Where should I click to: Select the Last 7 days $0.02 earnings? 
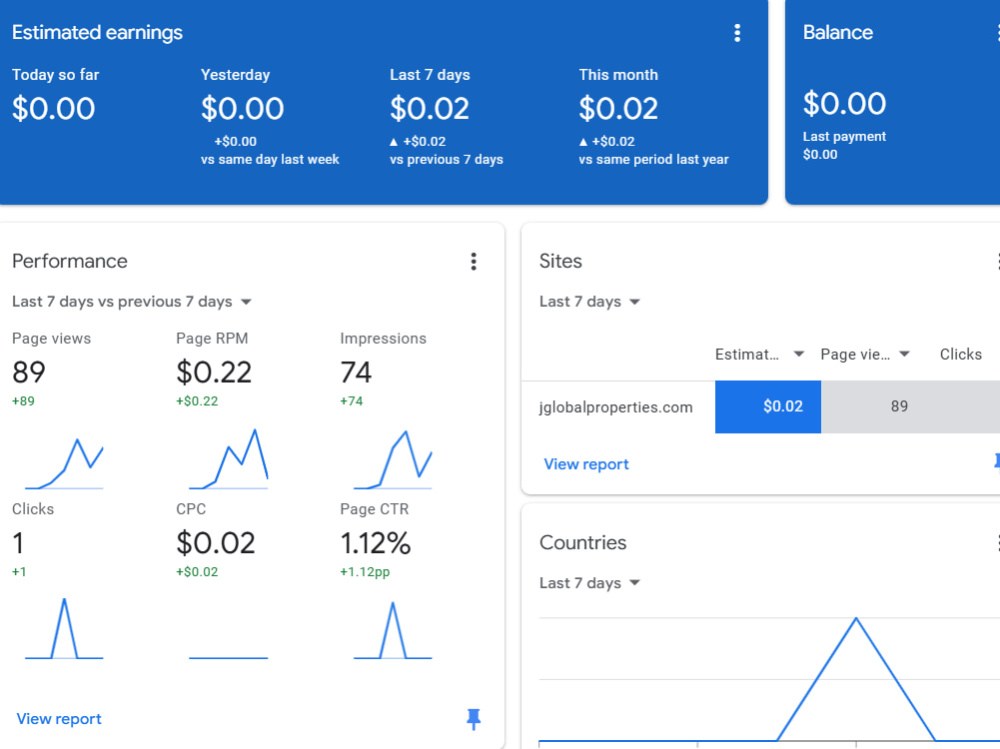430,108
